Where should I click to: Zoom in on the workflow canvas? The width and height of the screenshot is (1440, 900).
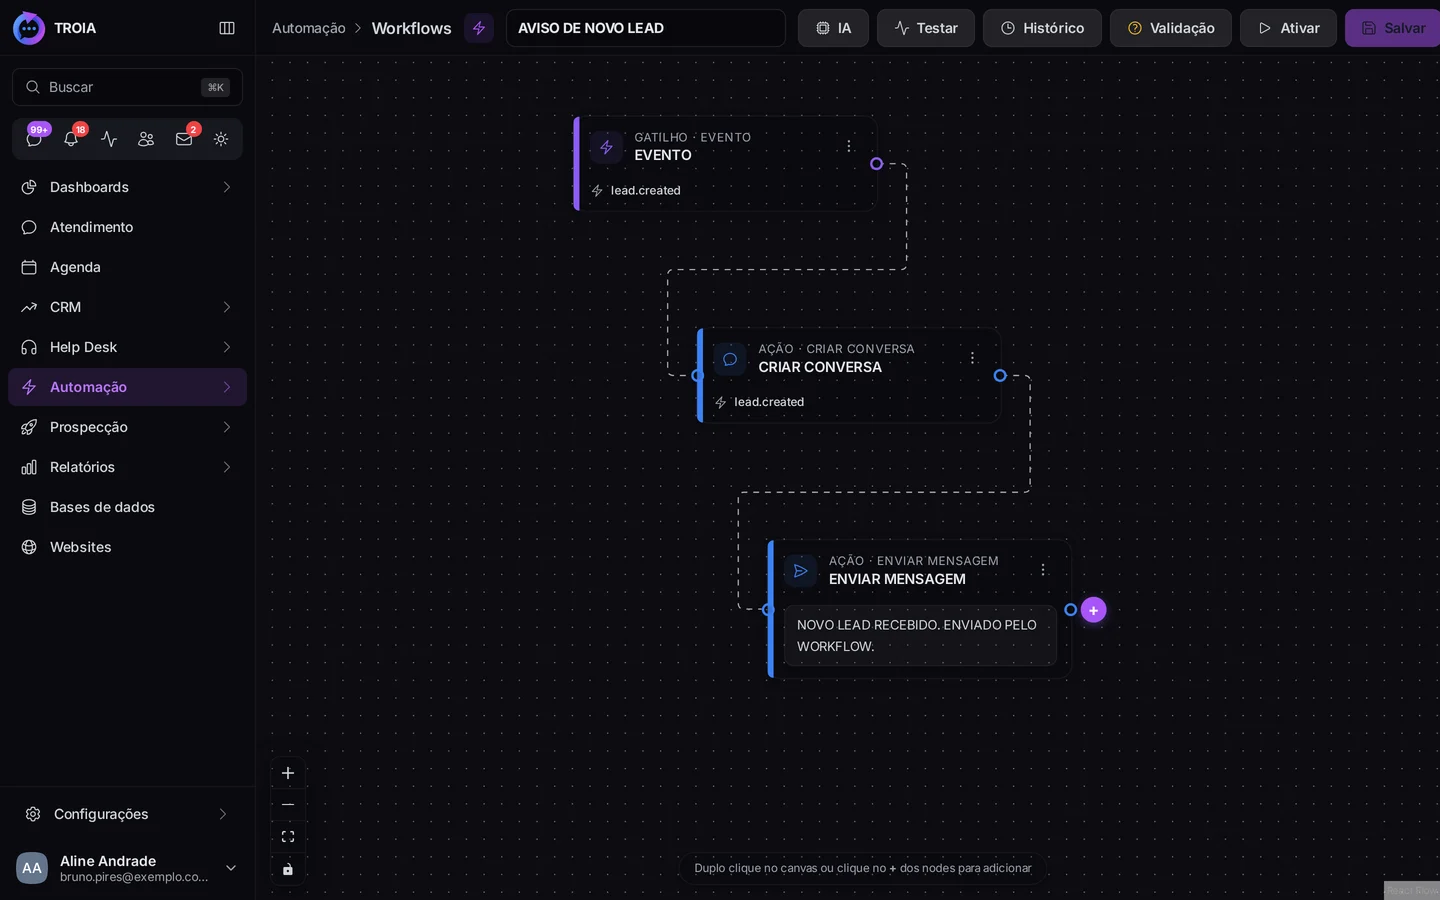tap(288, 773)
